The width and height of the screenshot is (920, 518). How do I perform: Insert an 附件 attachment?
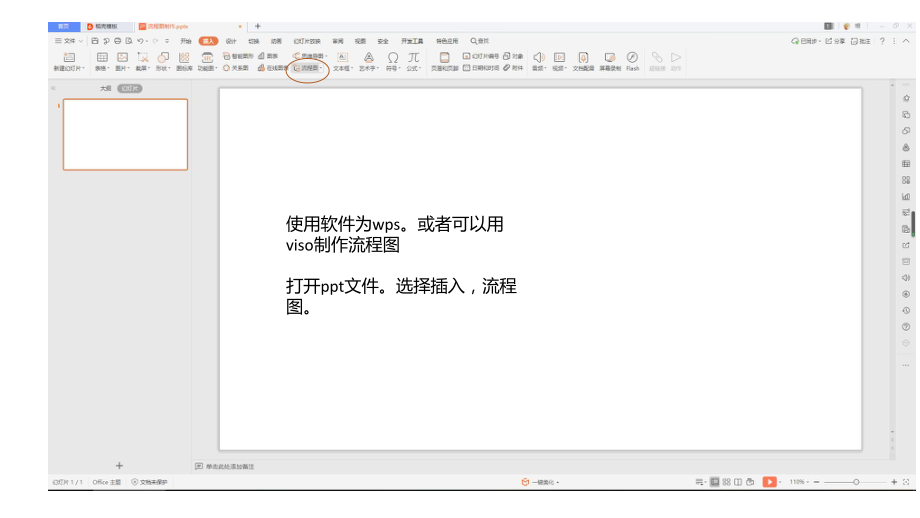coord(513,68)
